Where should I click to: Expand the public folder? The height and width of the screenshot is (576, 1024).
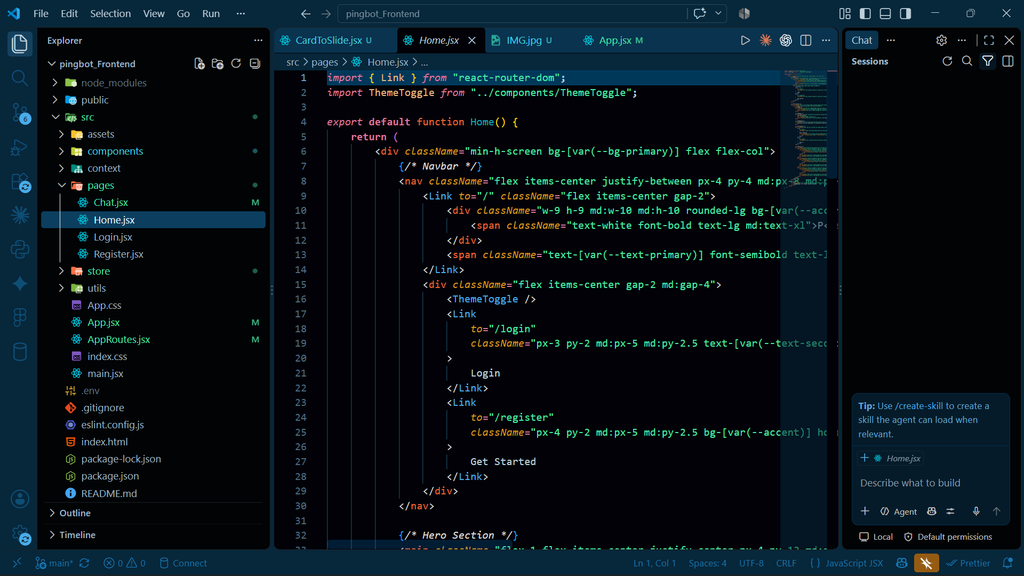click(95, 100)
